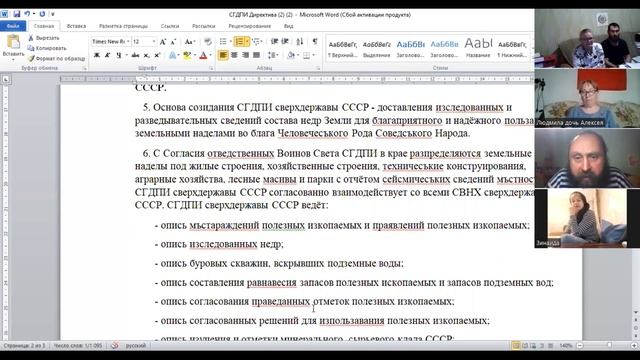640x360 pixels.
Task: Show paragraph marks ¶
Action: [x=315, y=42]
